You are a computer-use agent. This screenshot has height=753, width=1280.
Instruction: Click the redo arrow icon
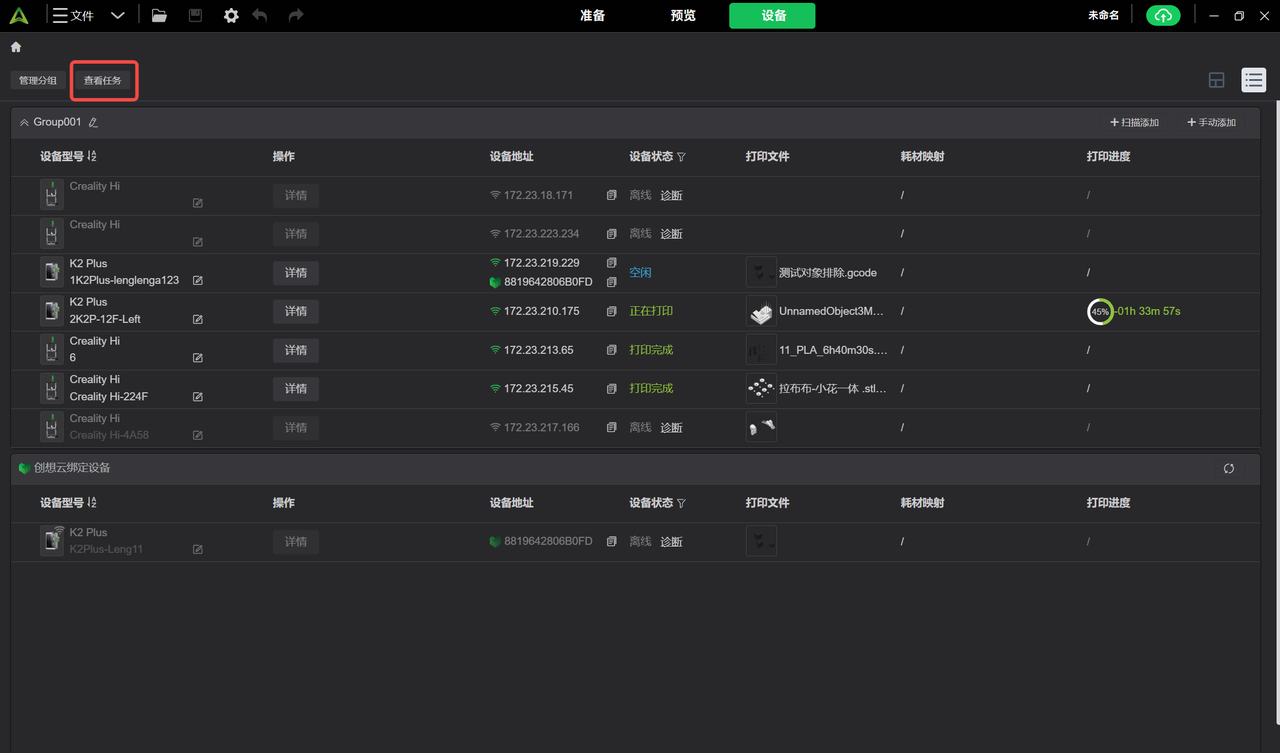pyautogui.click(x=295, y=15)
